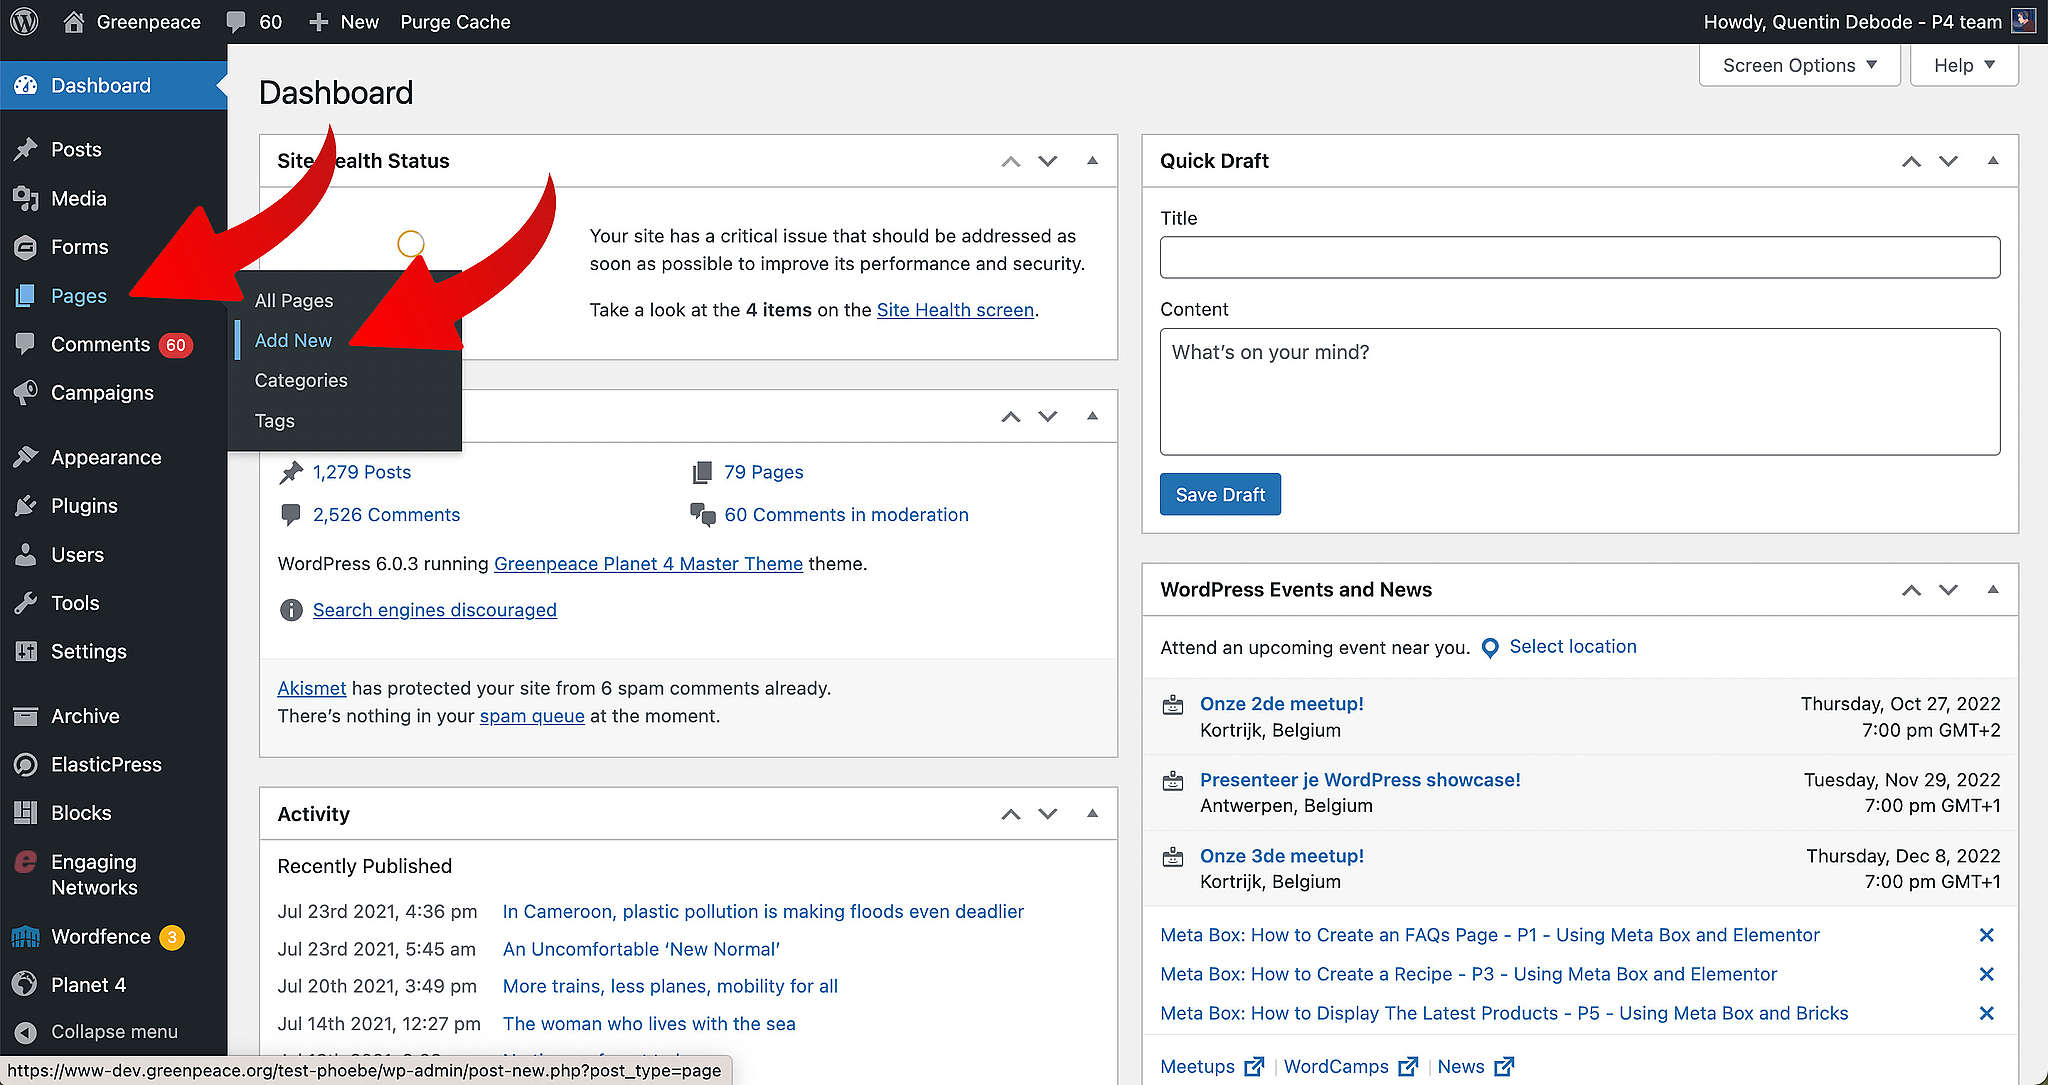Dismiss the FAQs Page news item
The height and width of the screenshot is (1085, 2048).
click(1986, 935)
